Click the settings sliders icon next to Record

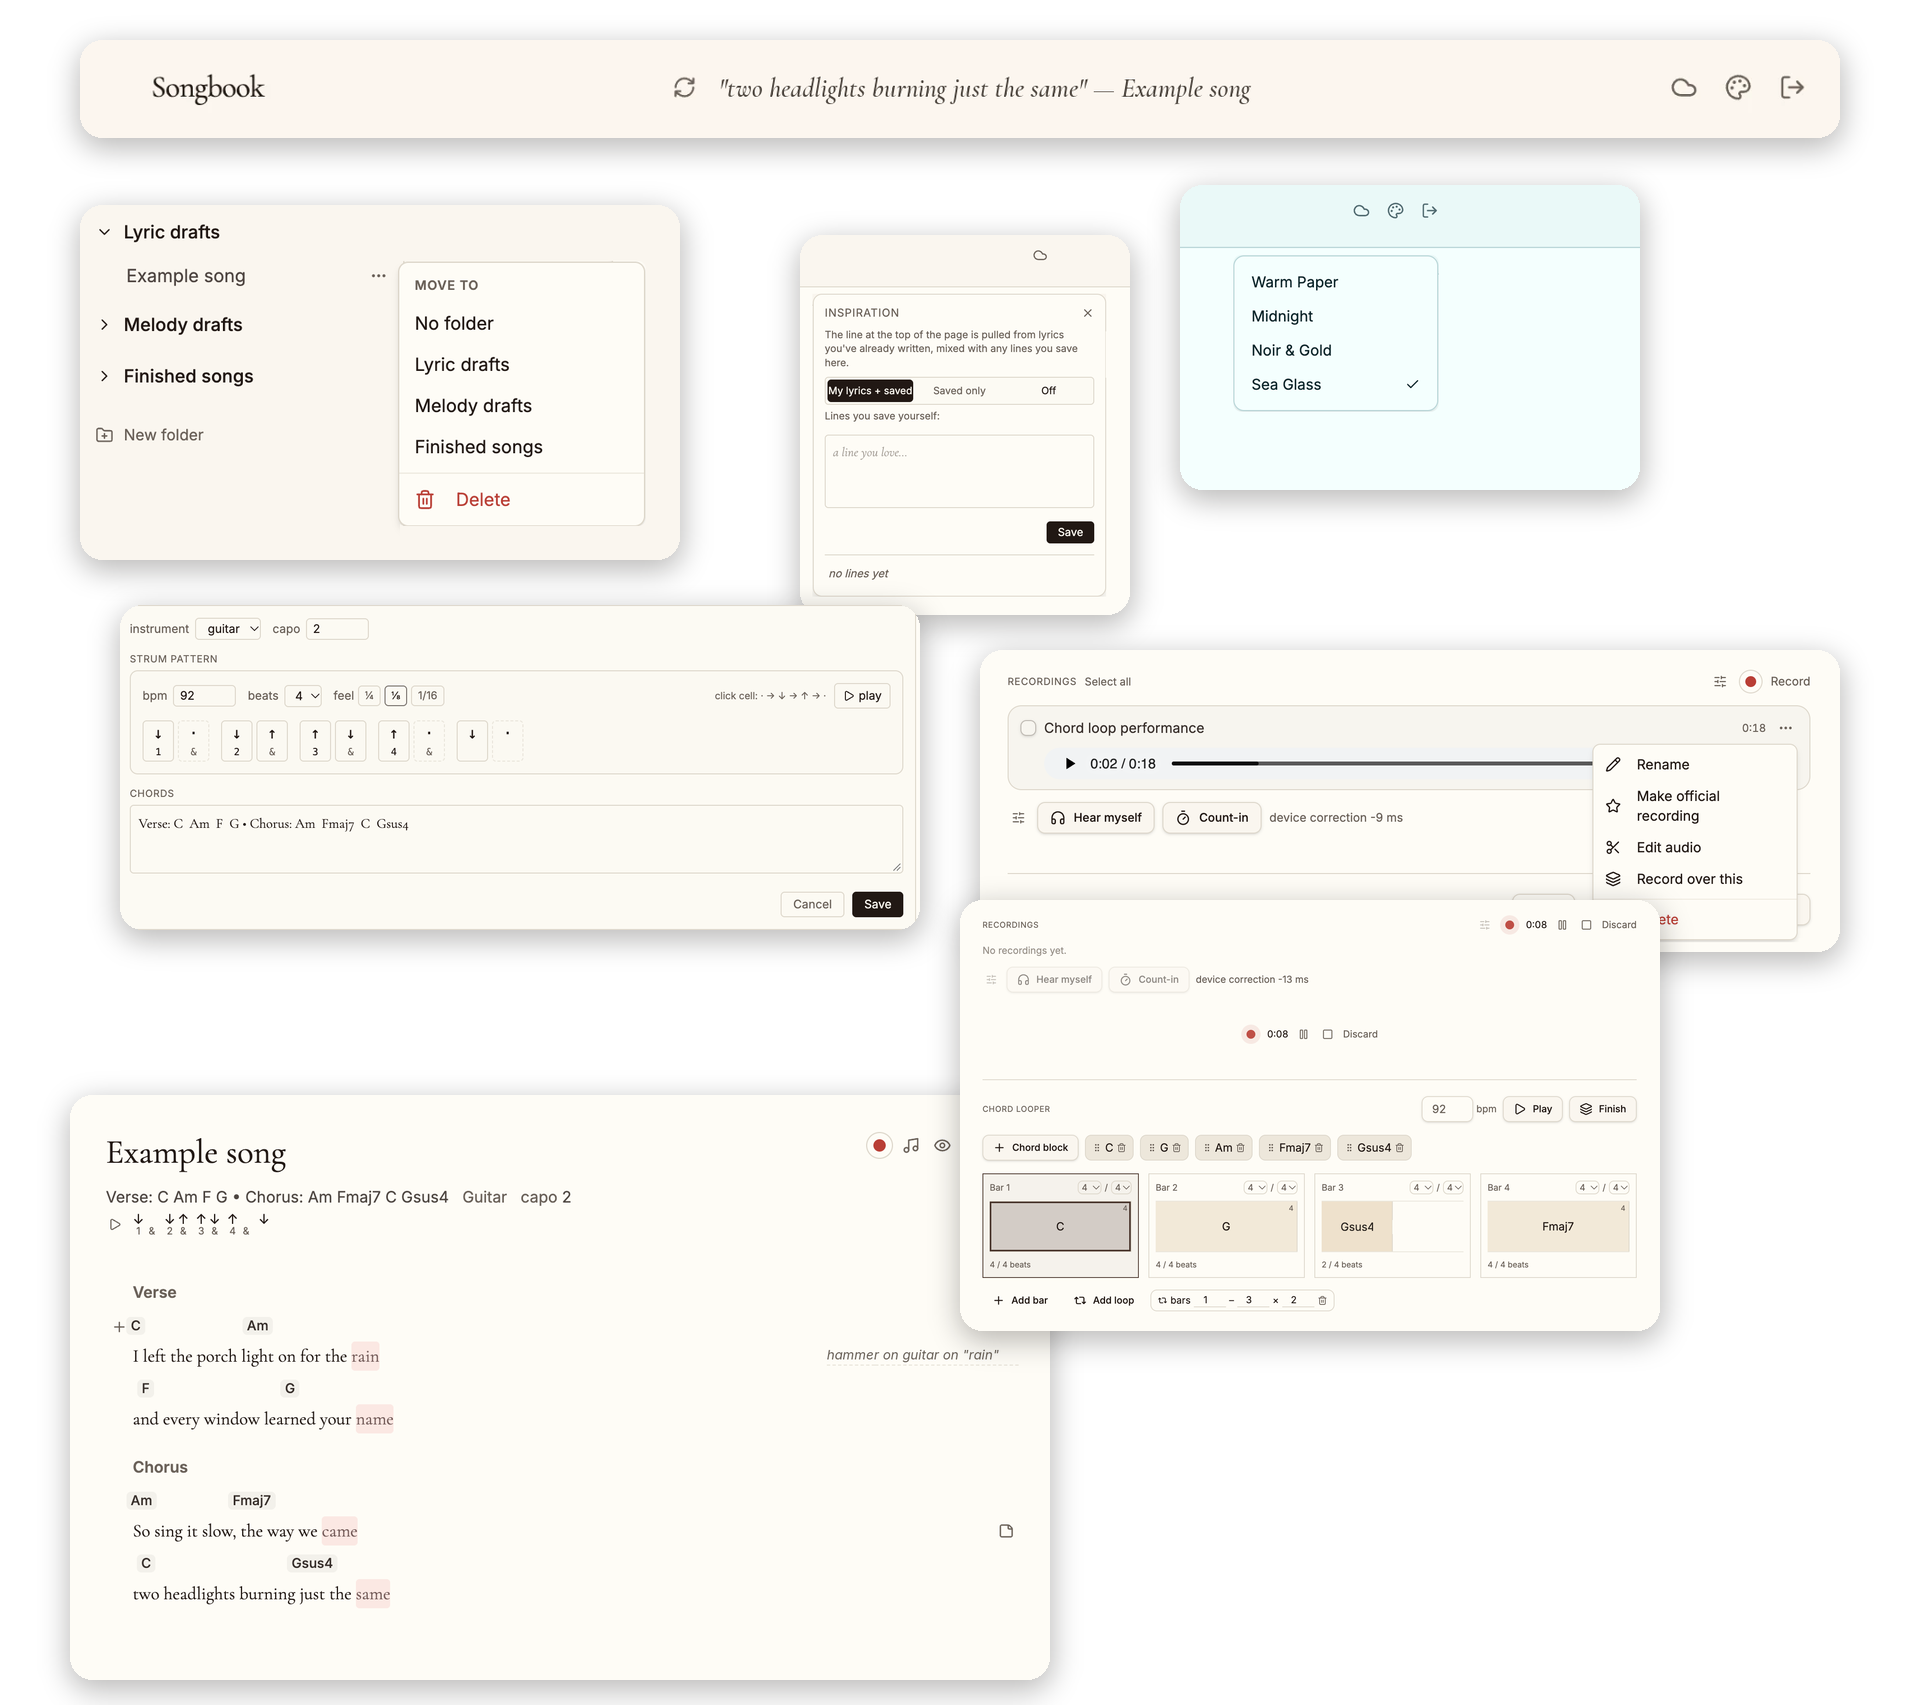click(1720, 682)
